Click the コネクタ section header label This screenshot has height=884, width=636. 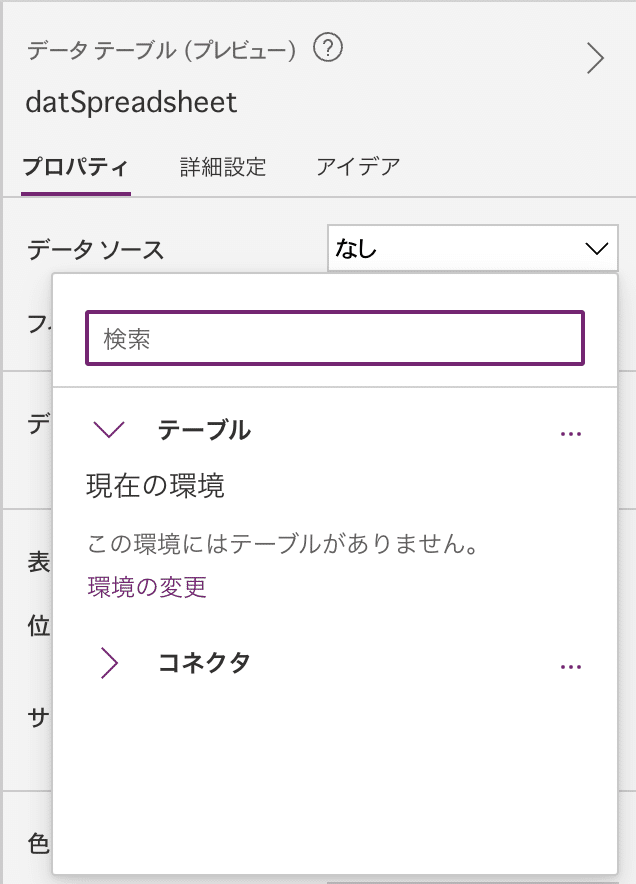point(204,662)
